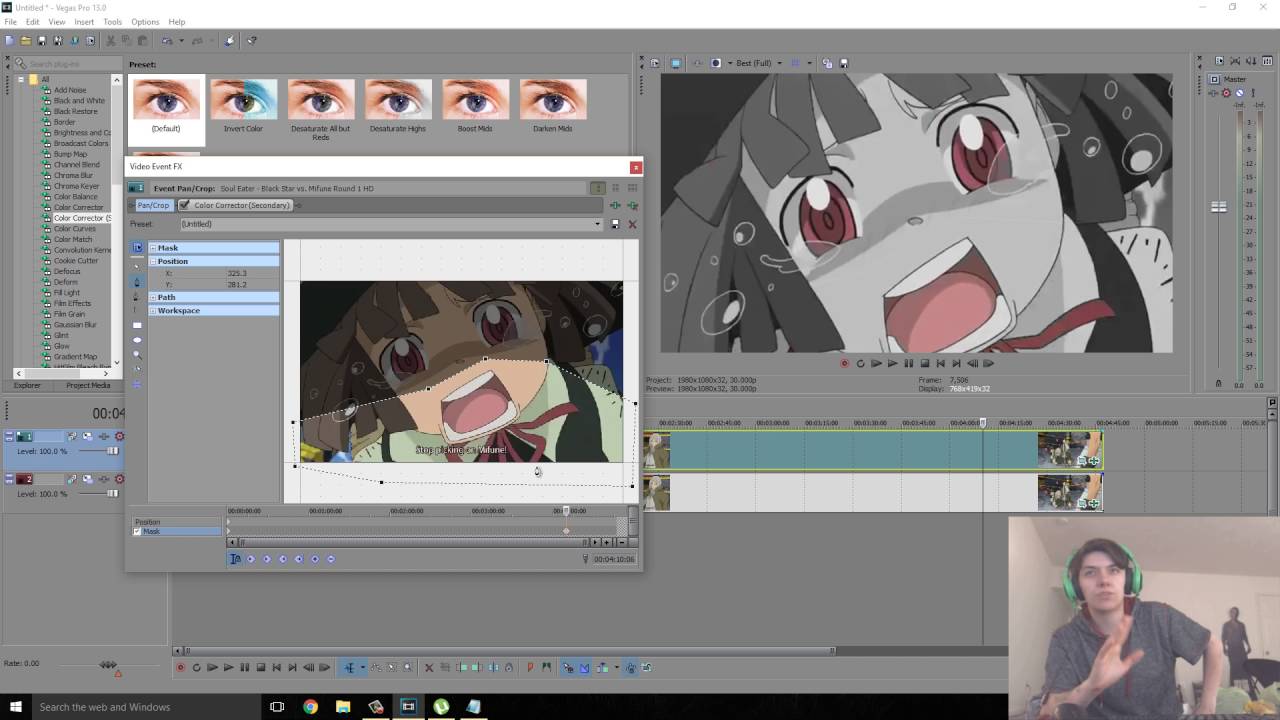1280x720 pixels.
Task: Click the Save Preset disk icon
Action: point(615,224)
